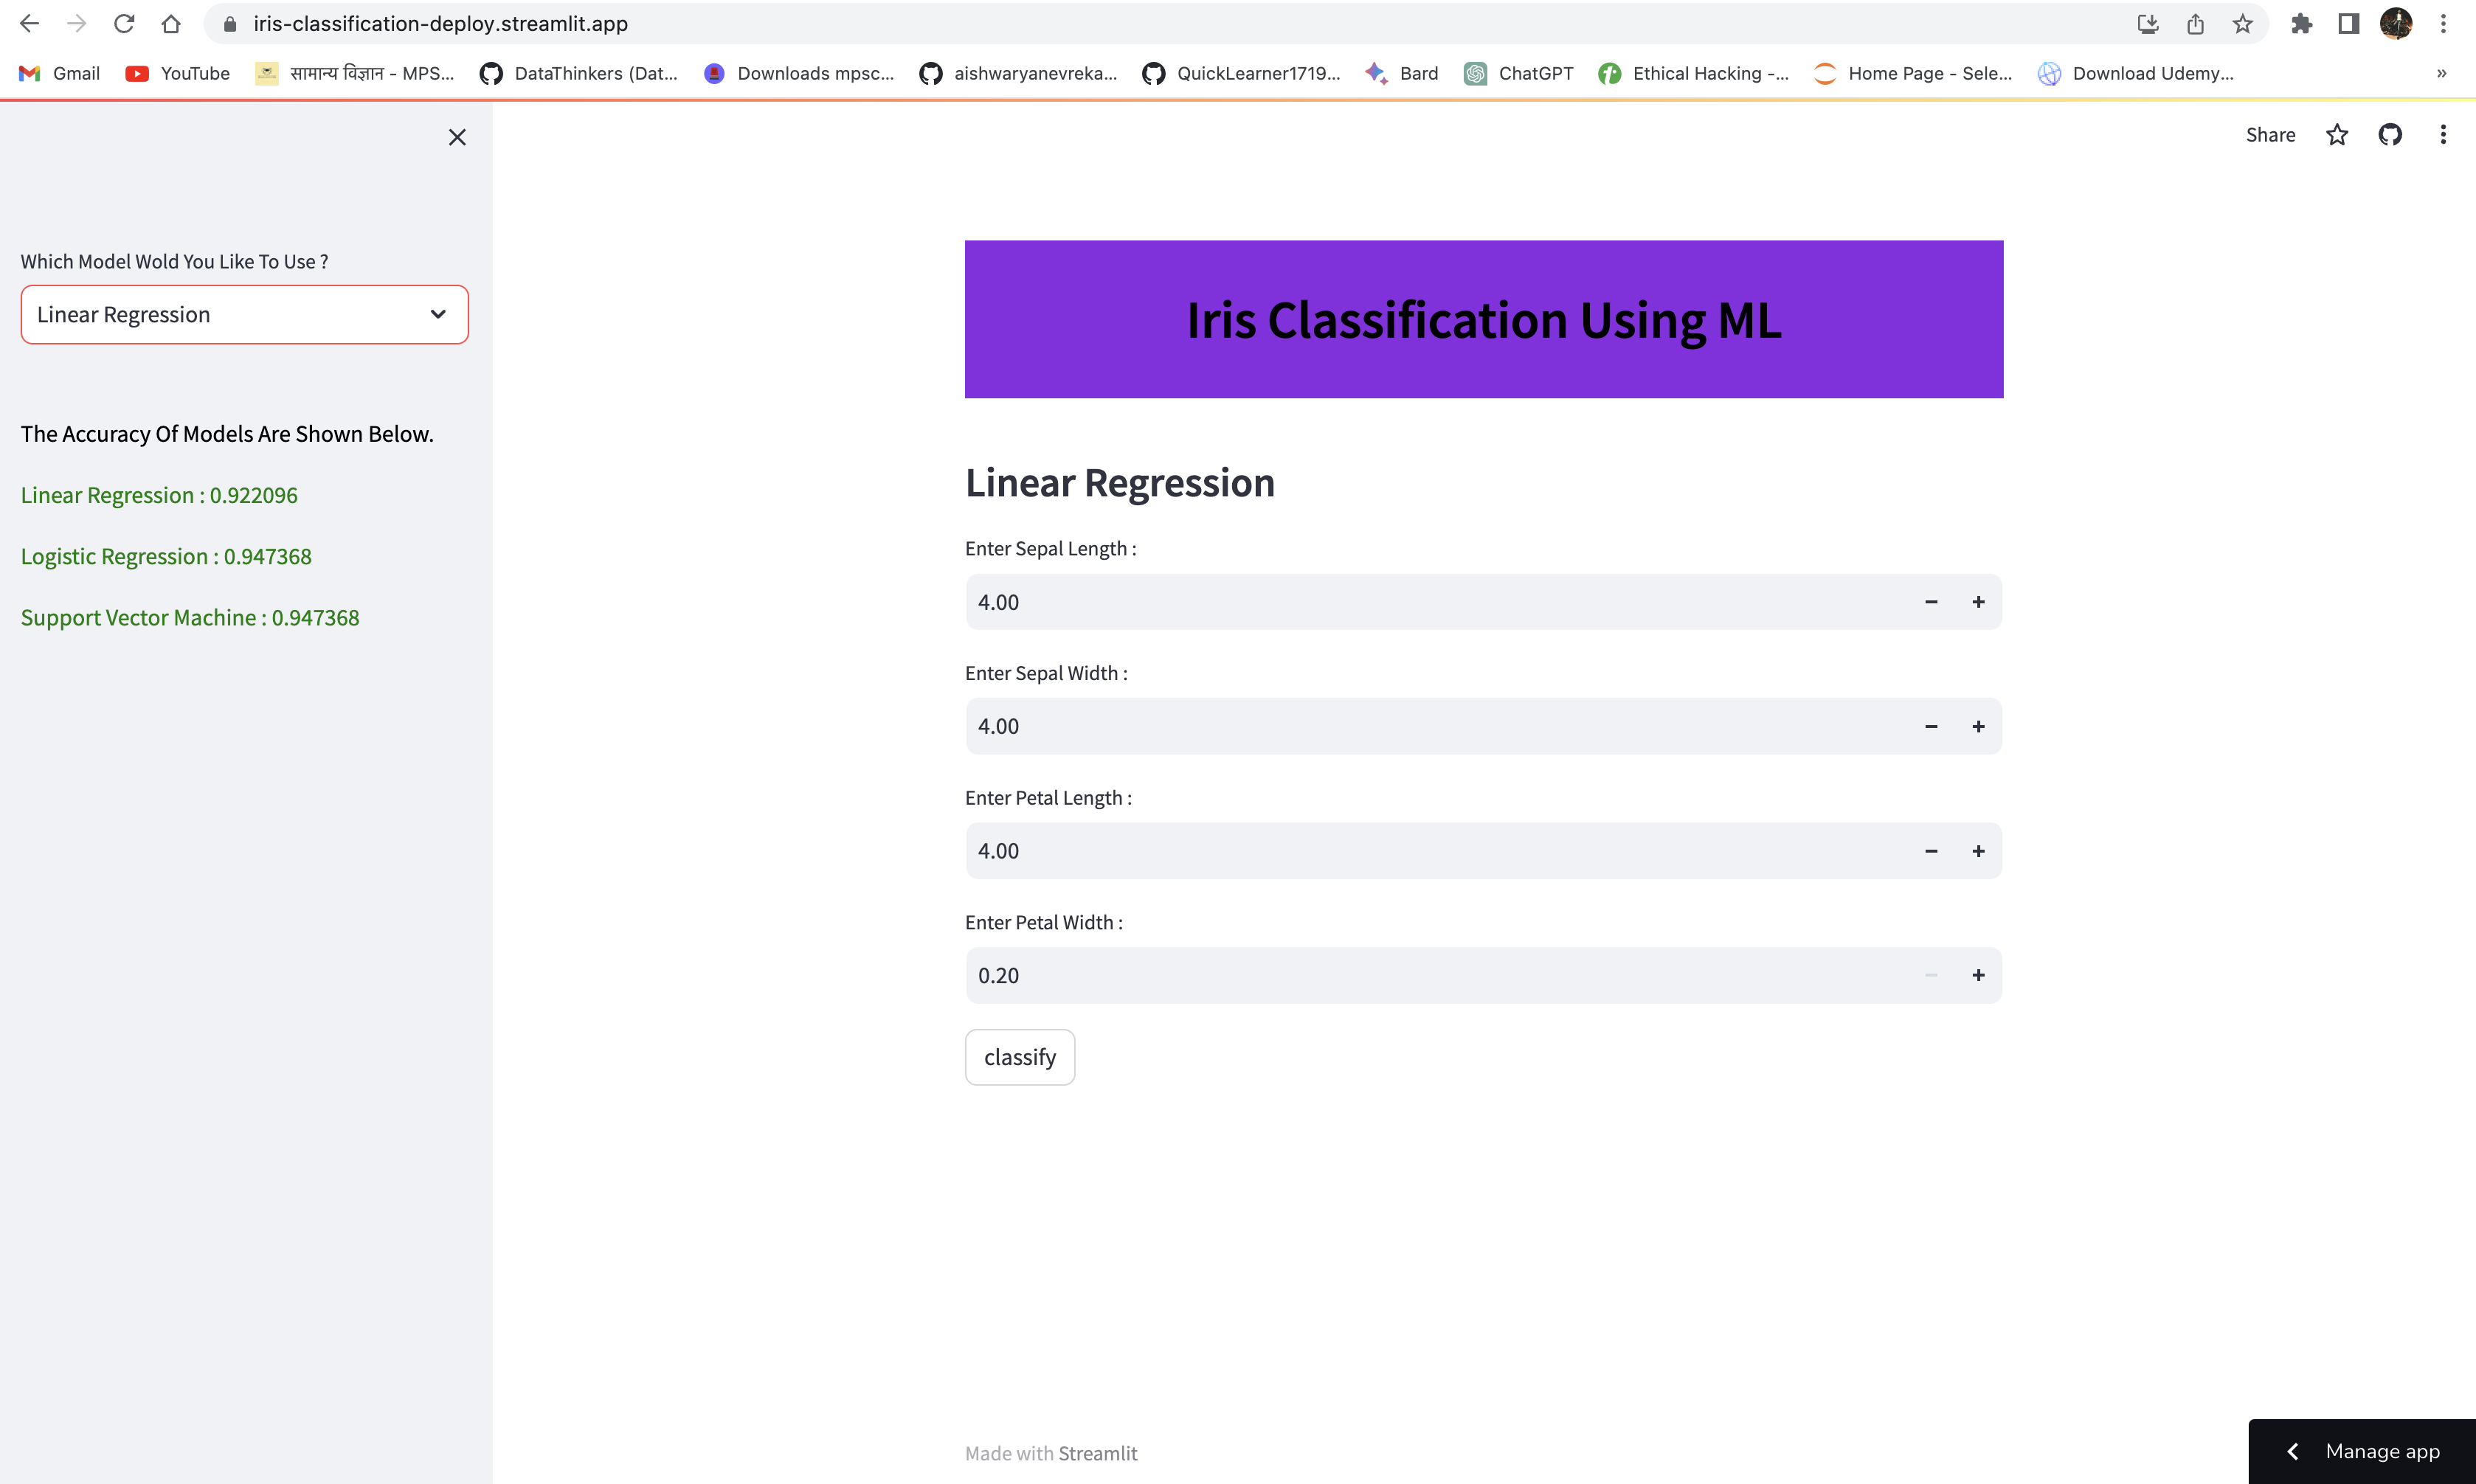Open the Streamlit footer link

(x=1097, y=1453)
